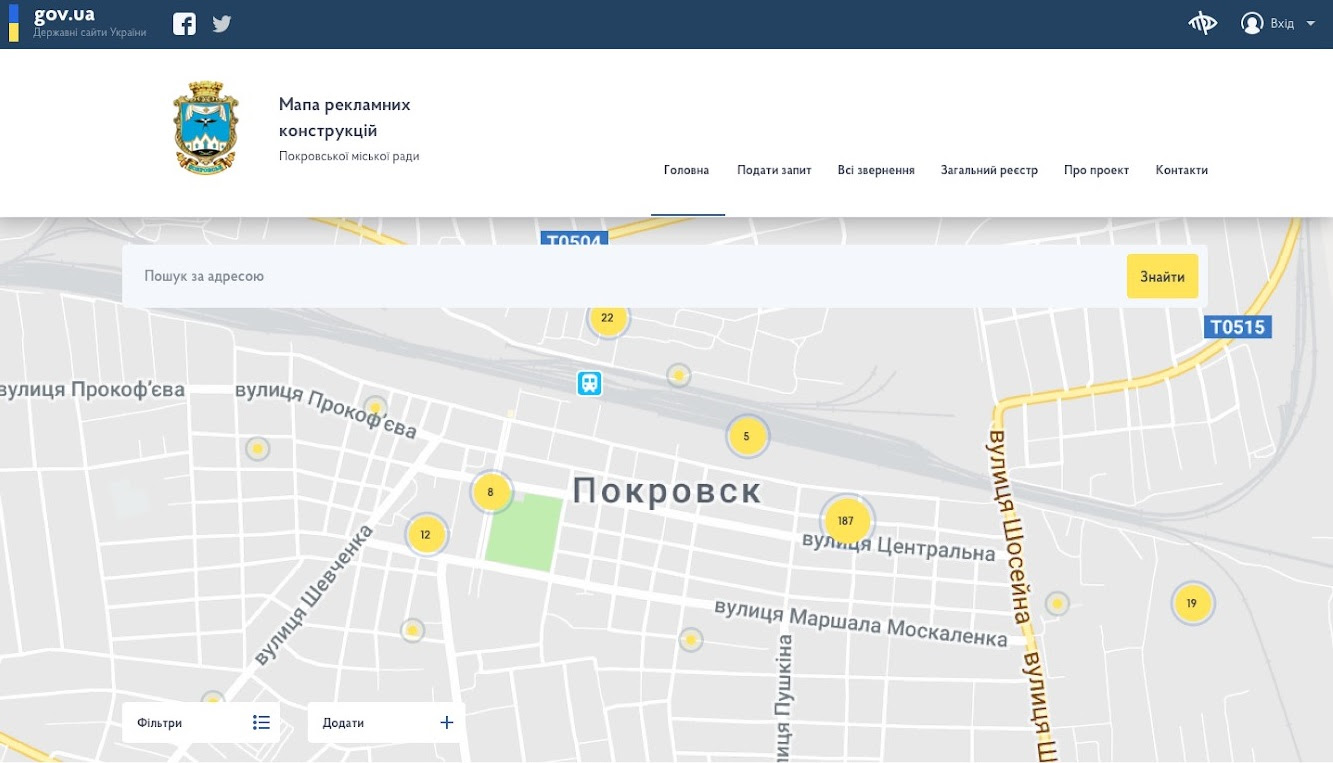The height and width of the screenshot is (763, 1333).
Task: Click the вулиця Маршала Москаленка street label
Action: pyautogui.click(x=861, y=622)
